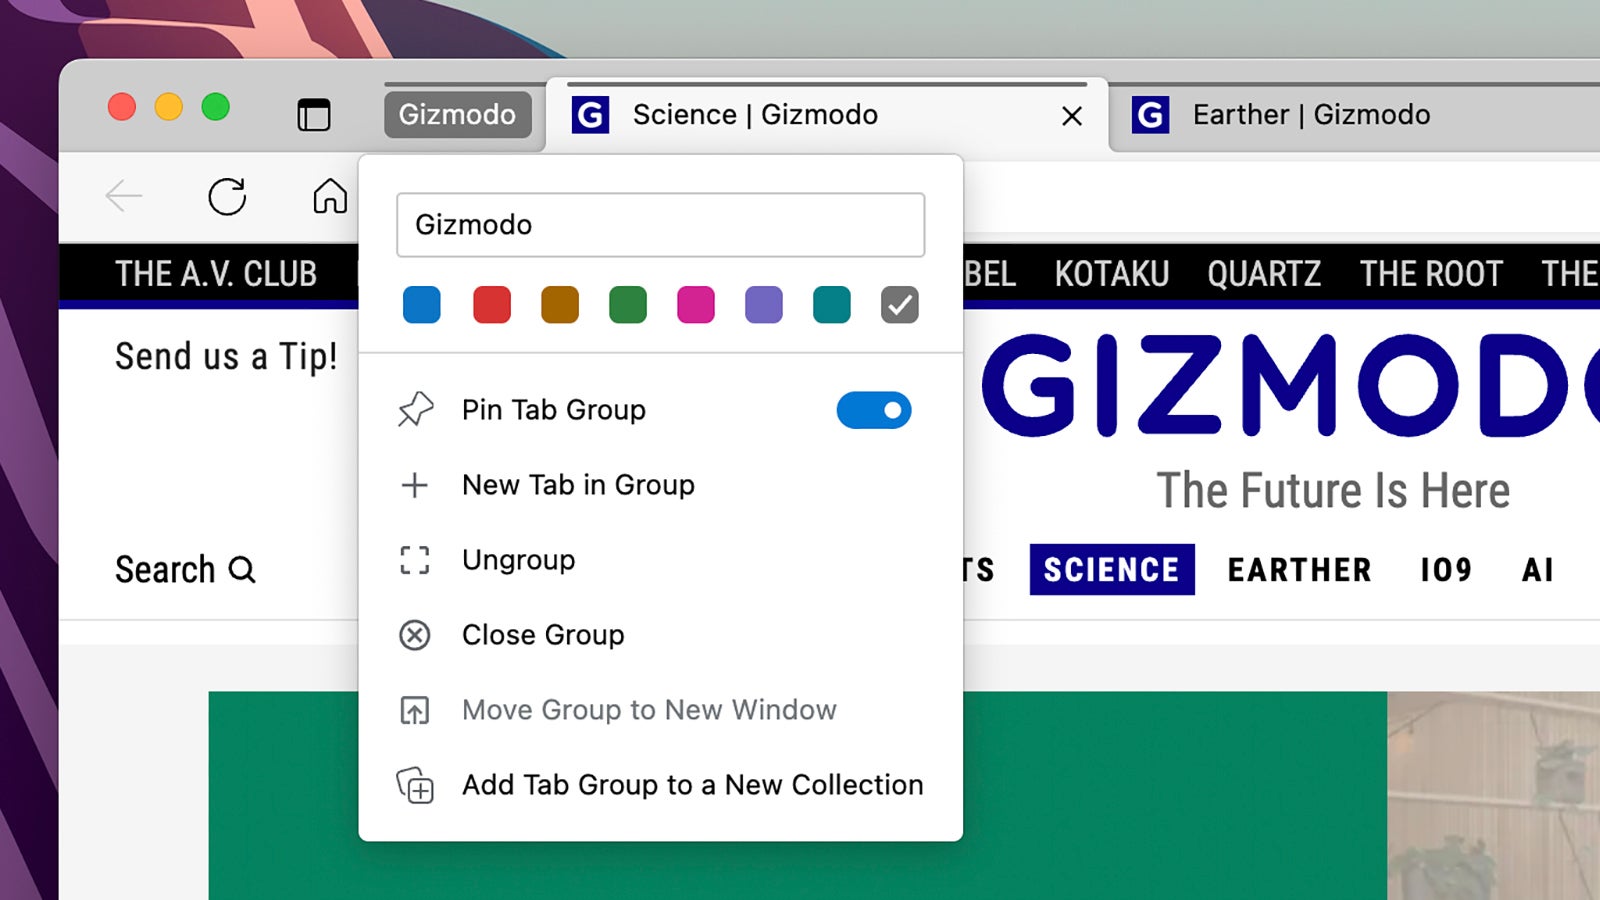Click the Back navigation arrow
The image size is (1600, 900).
[124, 196]
